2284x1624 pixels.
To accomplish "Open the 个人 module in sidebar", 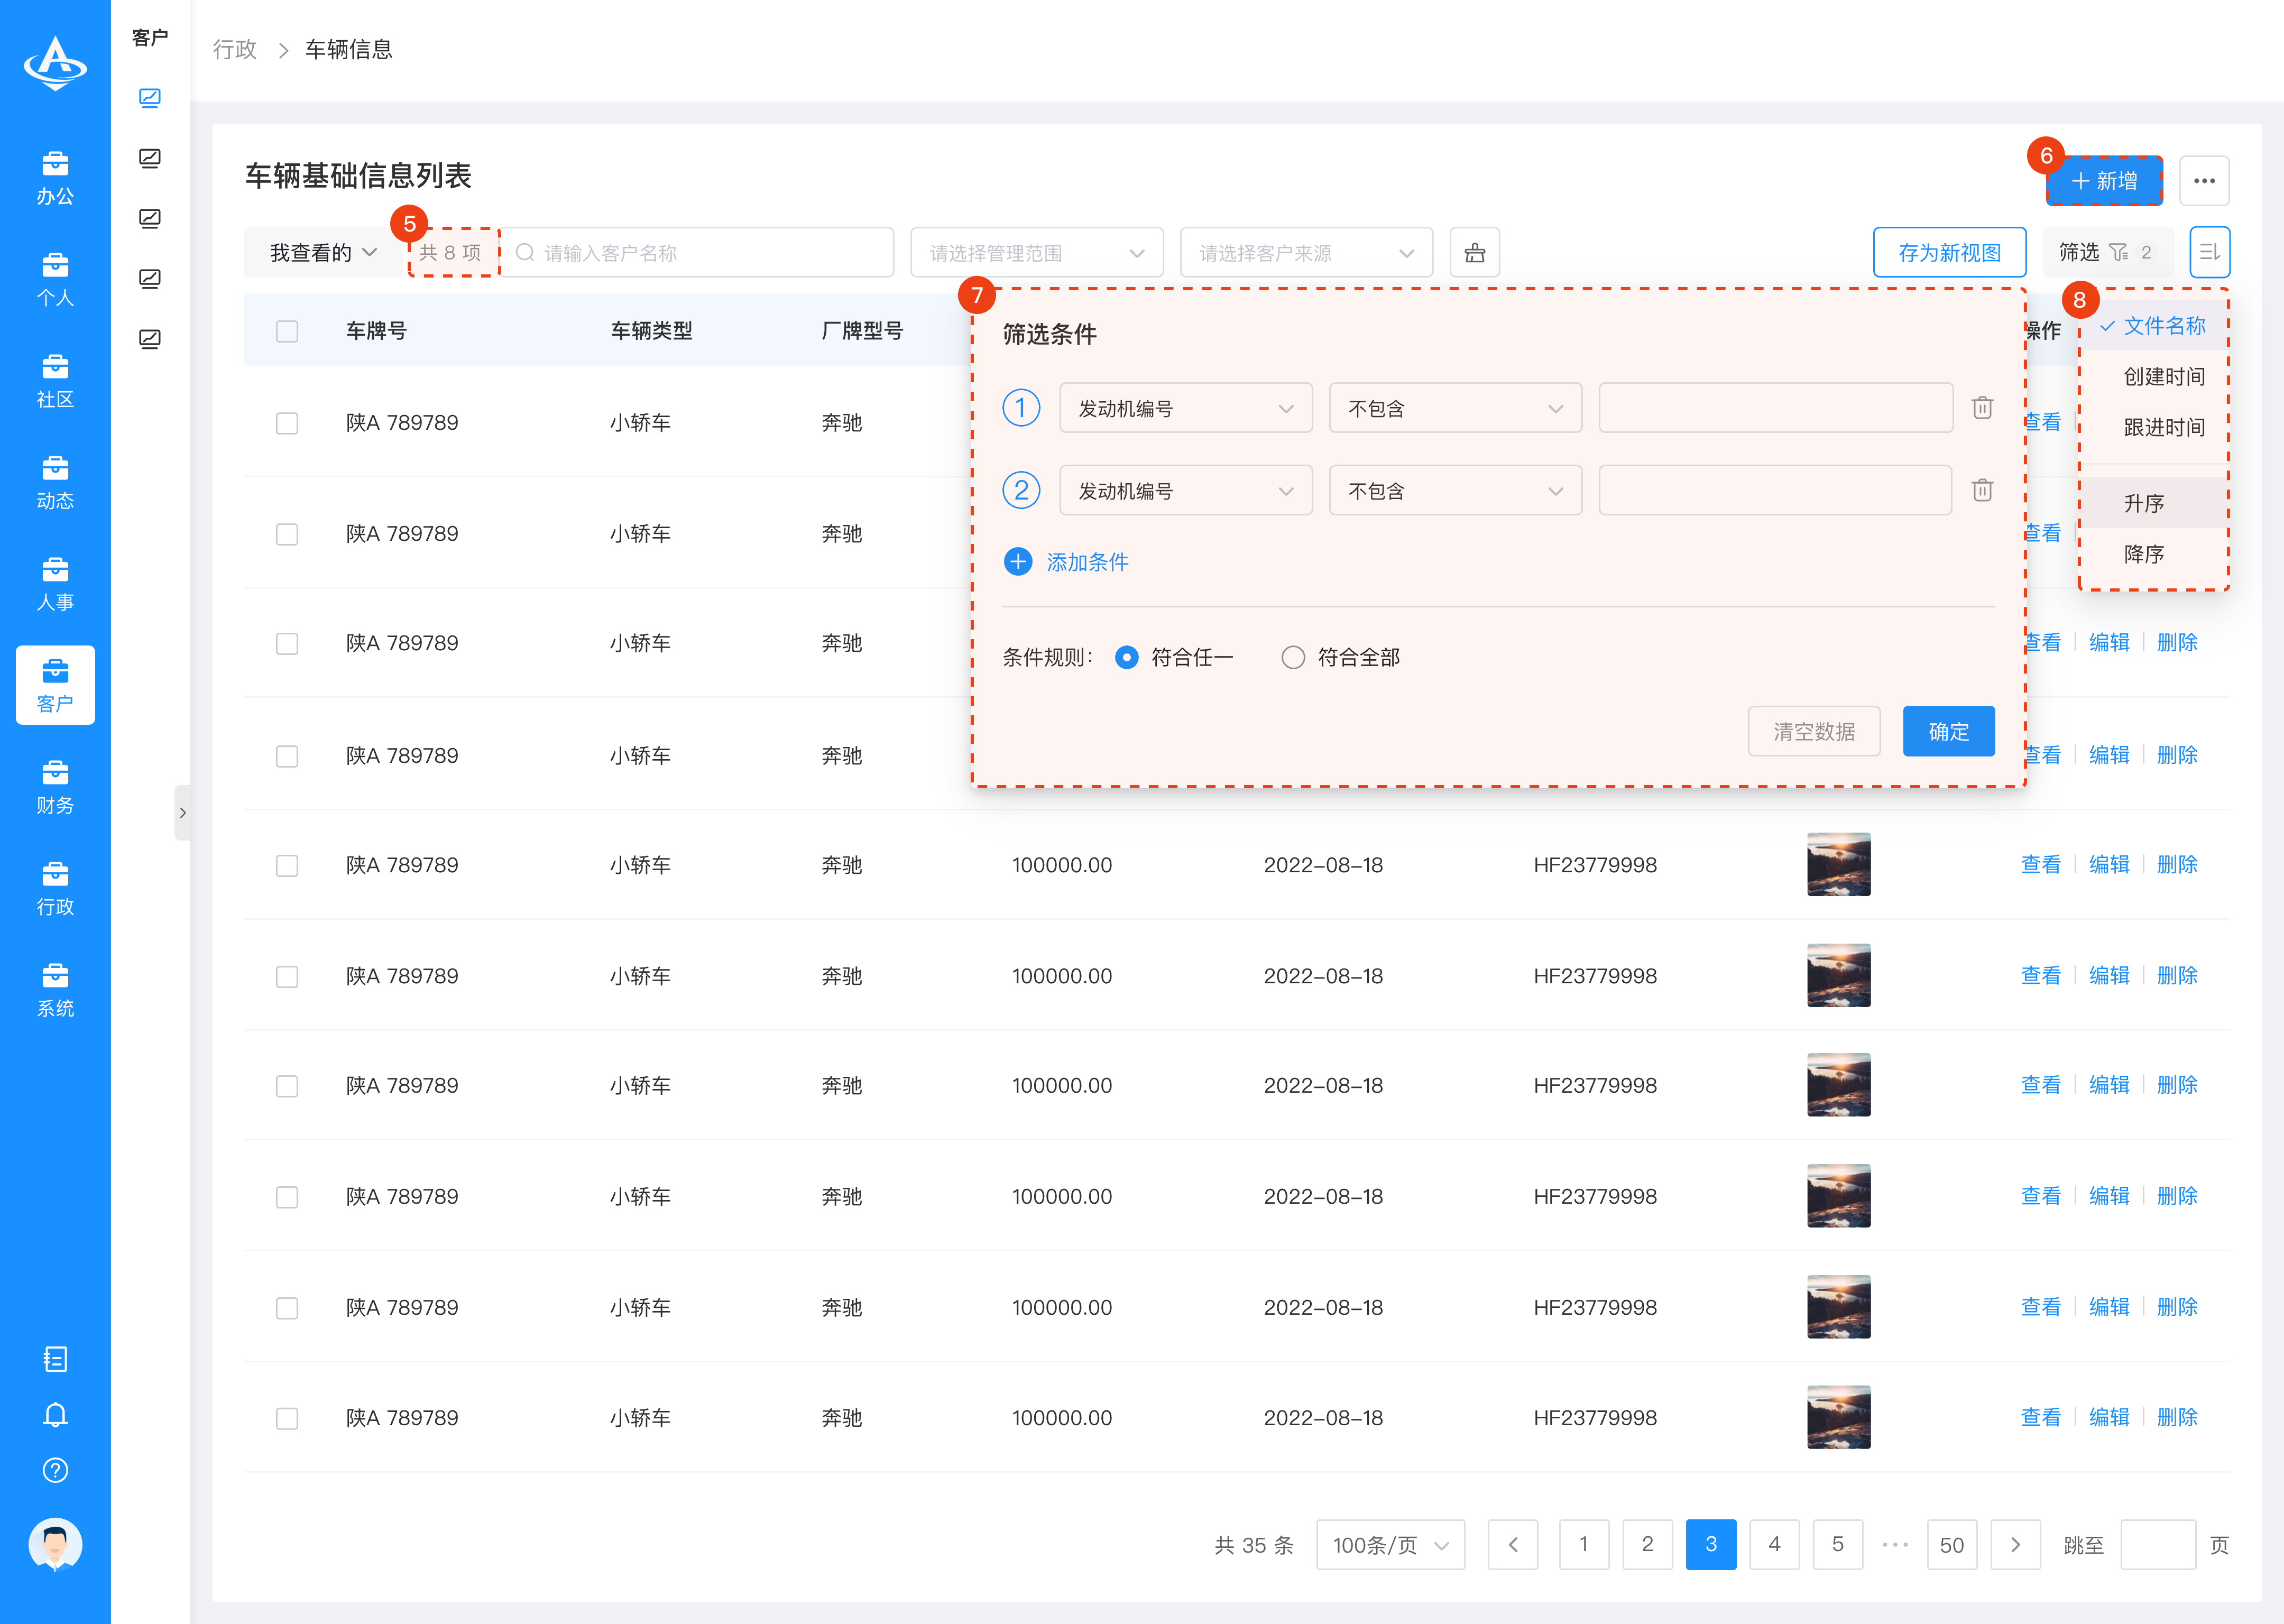I will (55, 280).
